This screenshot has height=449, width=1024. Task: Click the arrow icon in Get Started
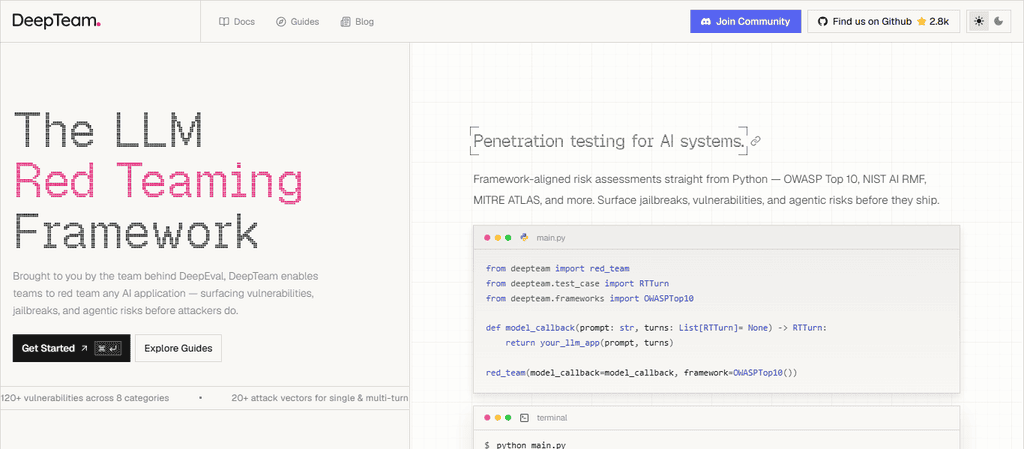click(x=84, y=348)
